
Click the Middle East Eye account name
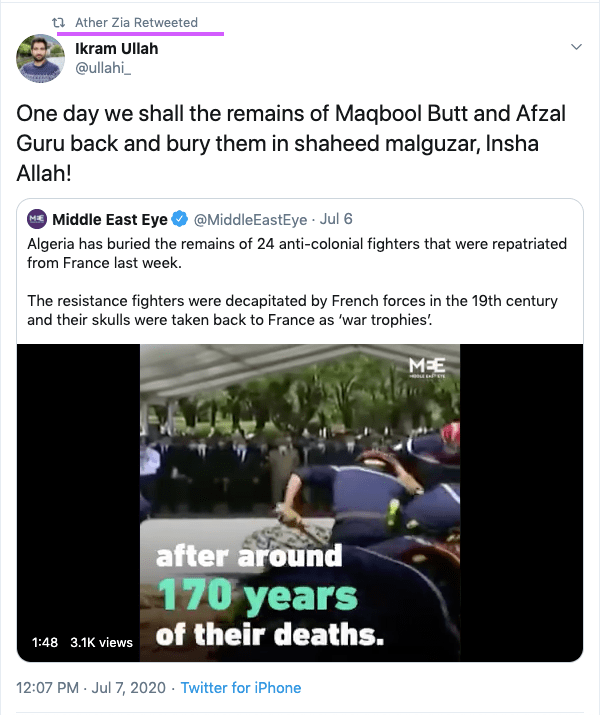[x=110, y=219]
